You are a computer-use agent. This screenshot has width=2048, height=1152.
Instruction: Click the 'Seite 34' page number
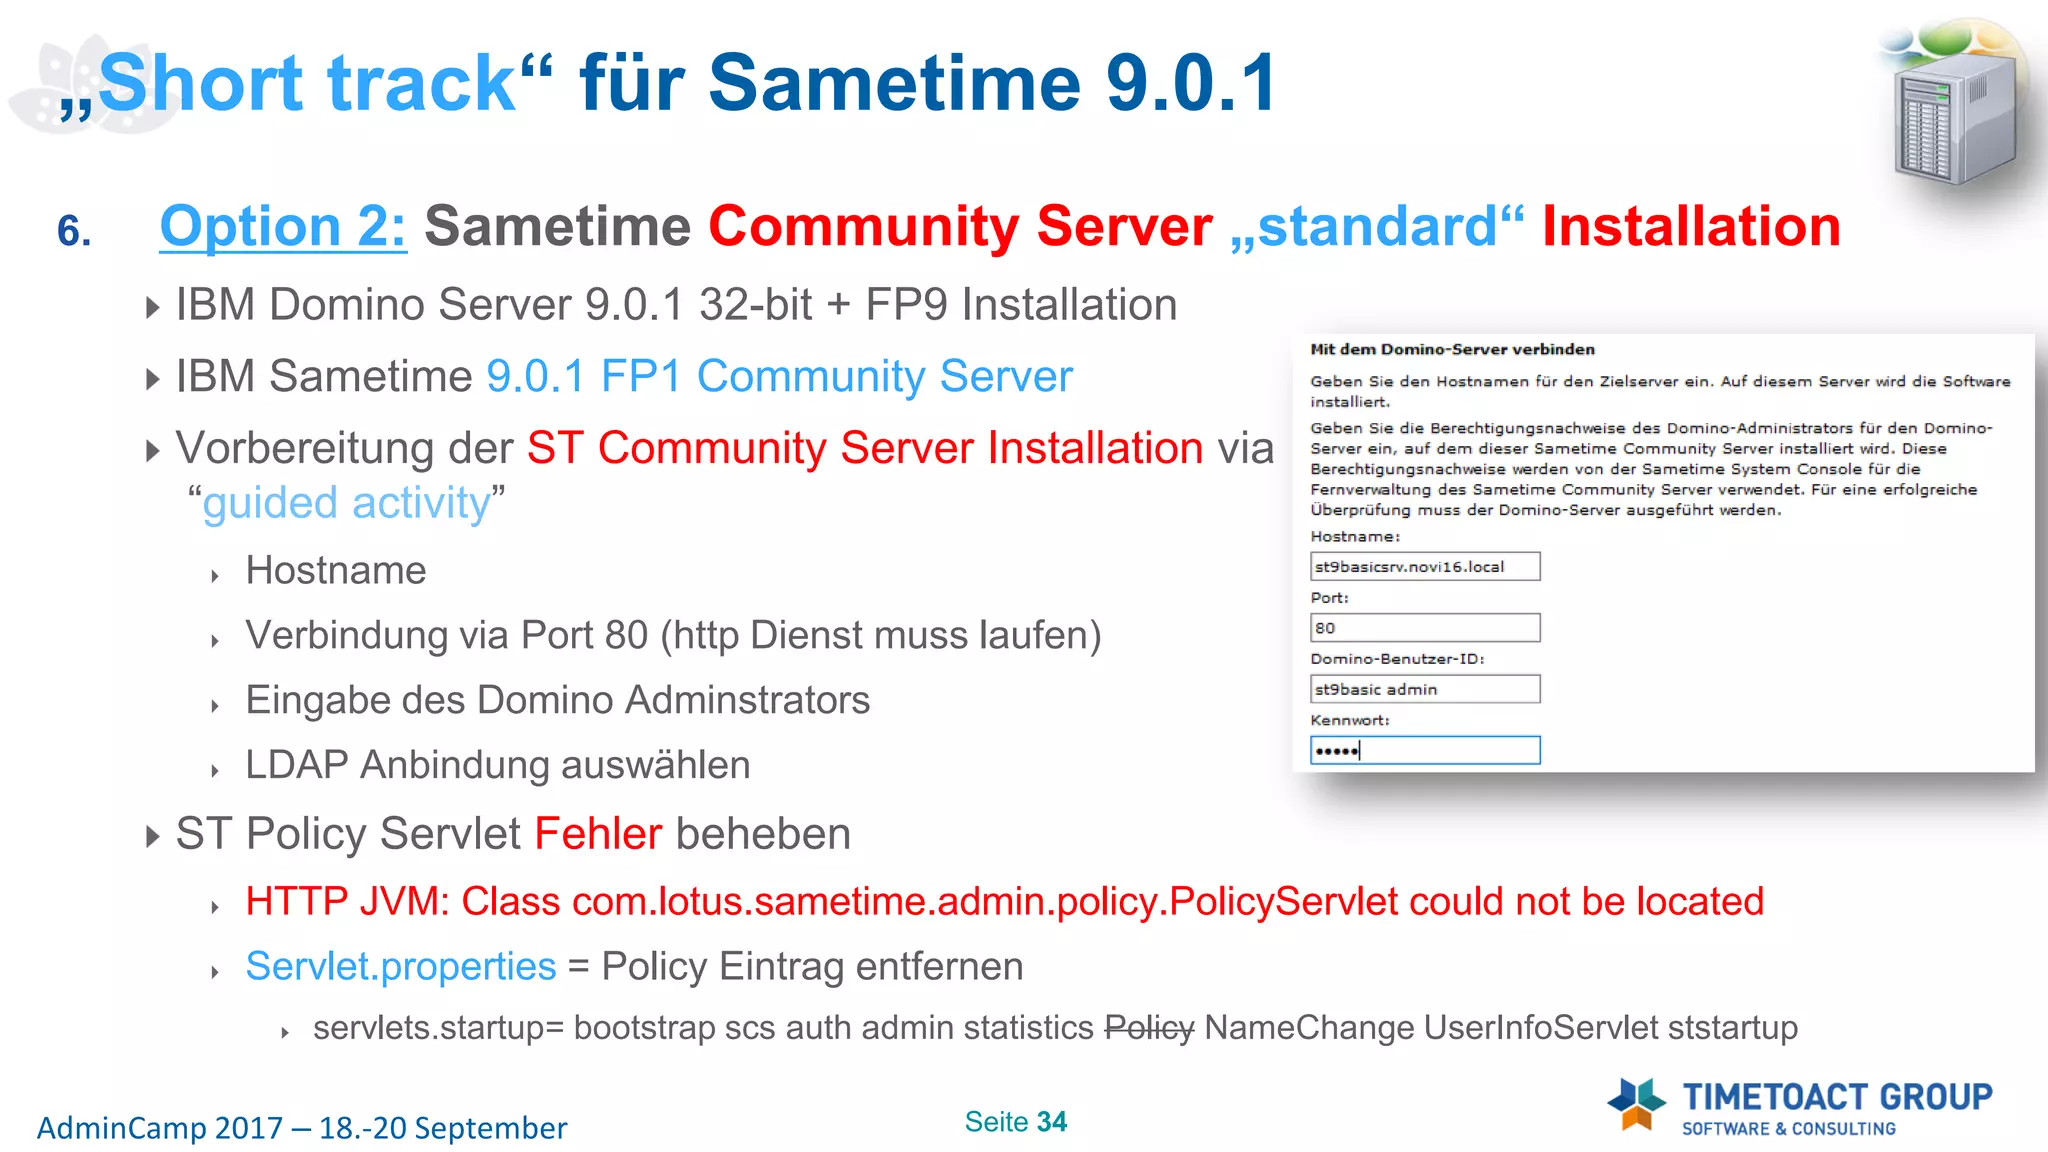1016,1122
